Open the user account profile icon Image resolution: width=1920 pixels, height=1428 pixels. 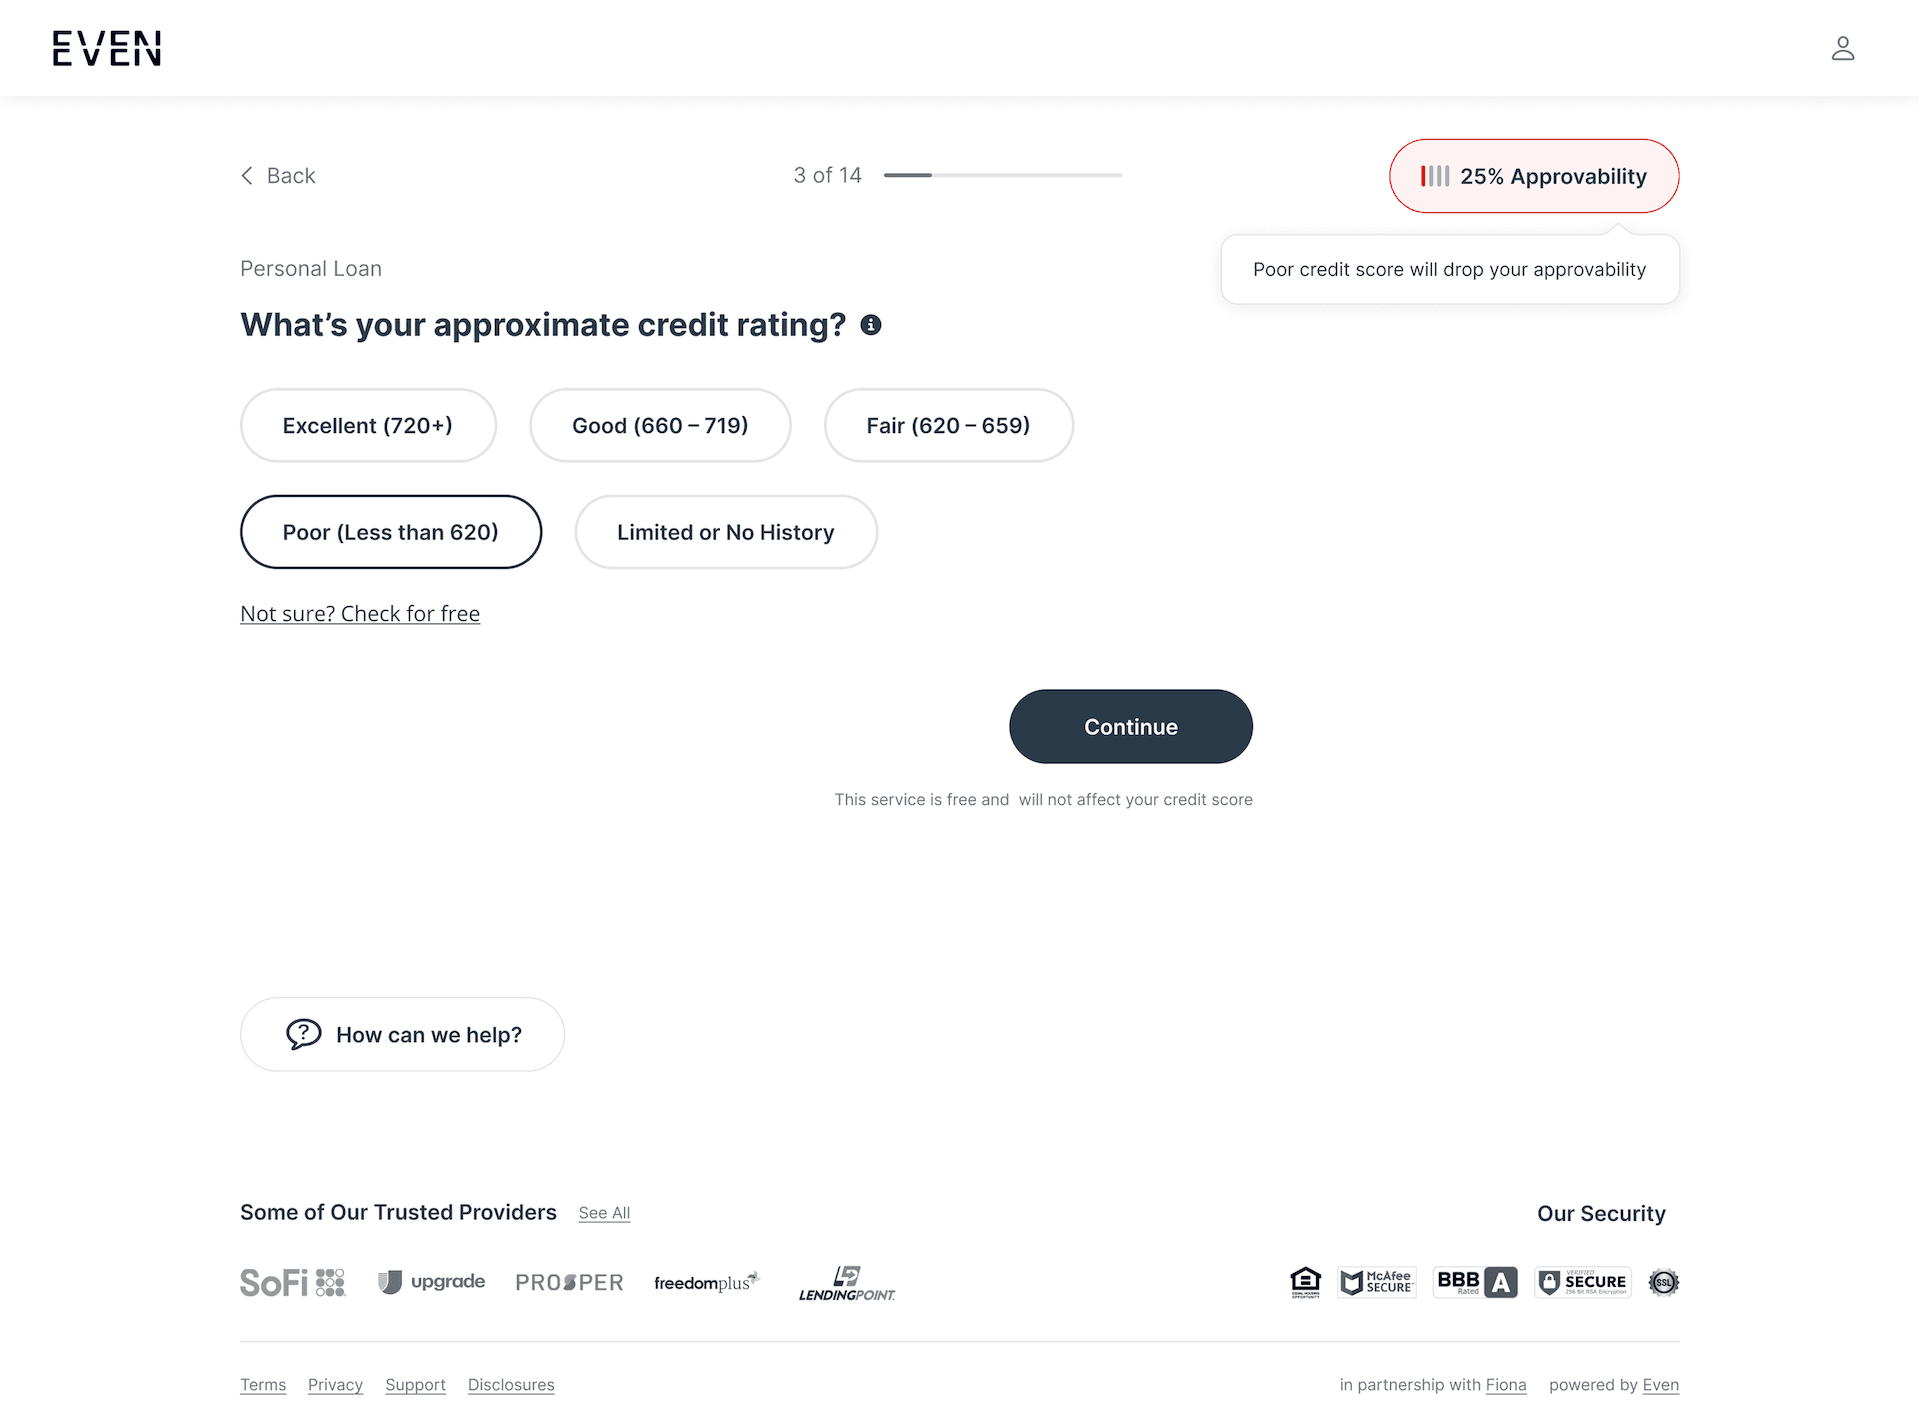[x=1842, y=48]
